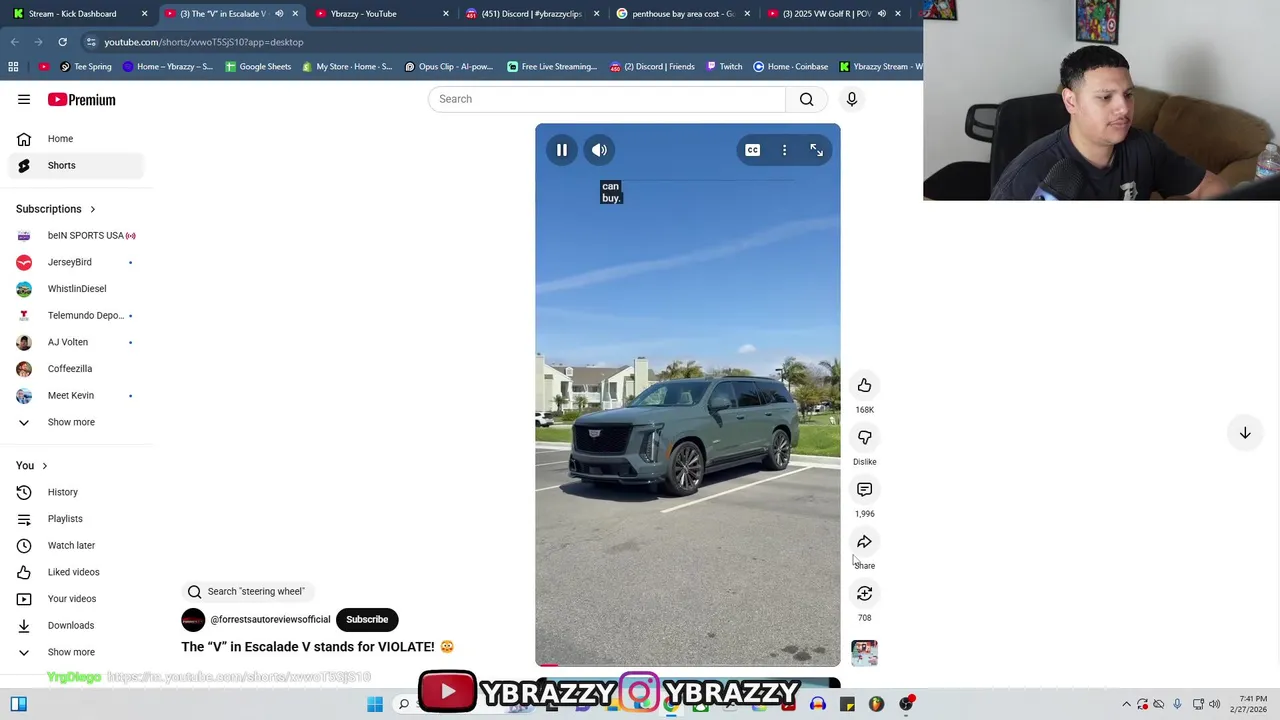Viewport: 1280px width, 720px height.
Task: Open the Meet Kevin channel
Action: [x=76, y=395]
